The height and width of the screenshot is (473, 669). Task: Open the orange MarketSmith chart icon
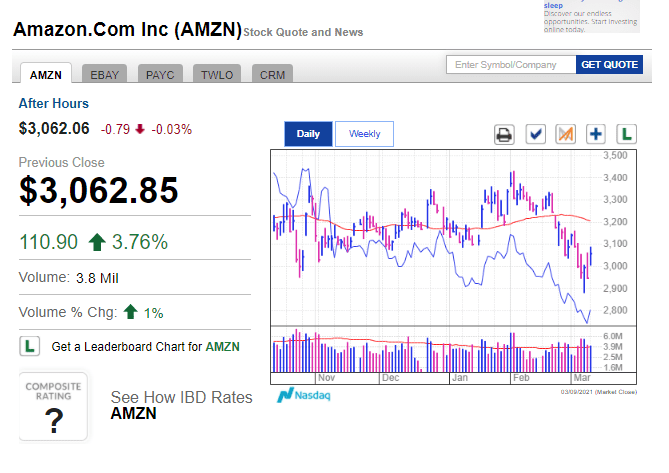coord(565,134)
